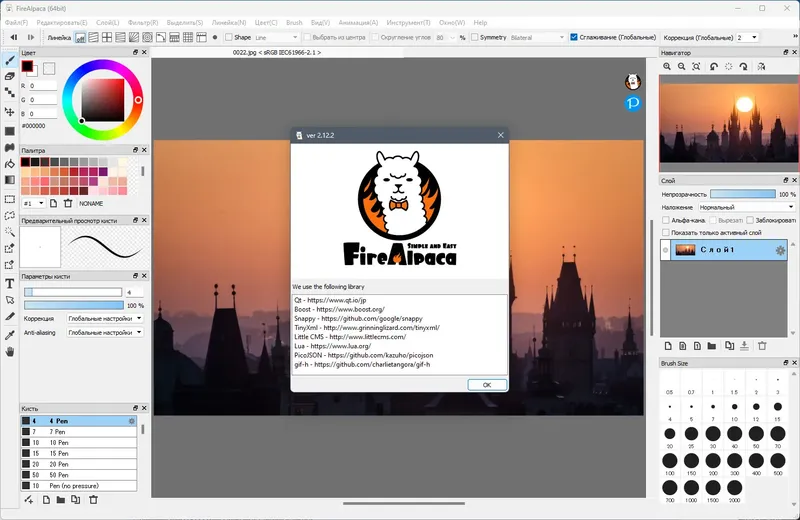
Task: Open the Редактировать(E) menu
Action: click(62, 22)
